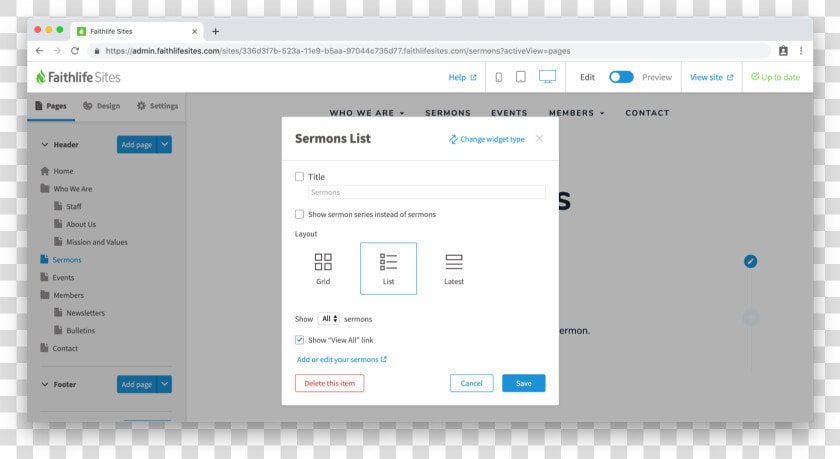The image size is (840, 459).
Task: Open the Header Add page dropdown arrow
Action: (x=164, y=145)
